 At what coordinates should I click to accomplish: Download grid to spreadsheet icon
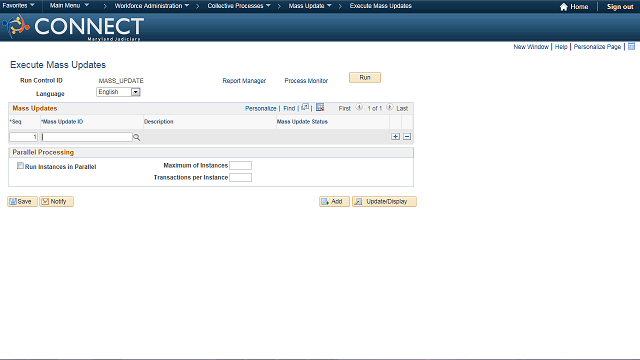coord(320,107)
